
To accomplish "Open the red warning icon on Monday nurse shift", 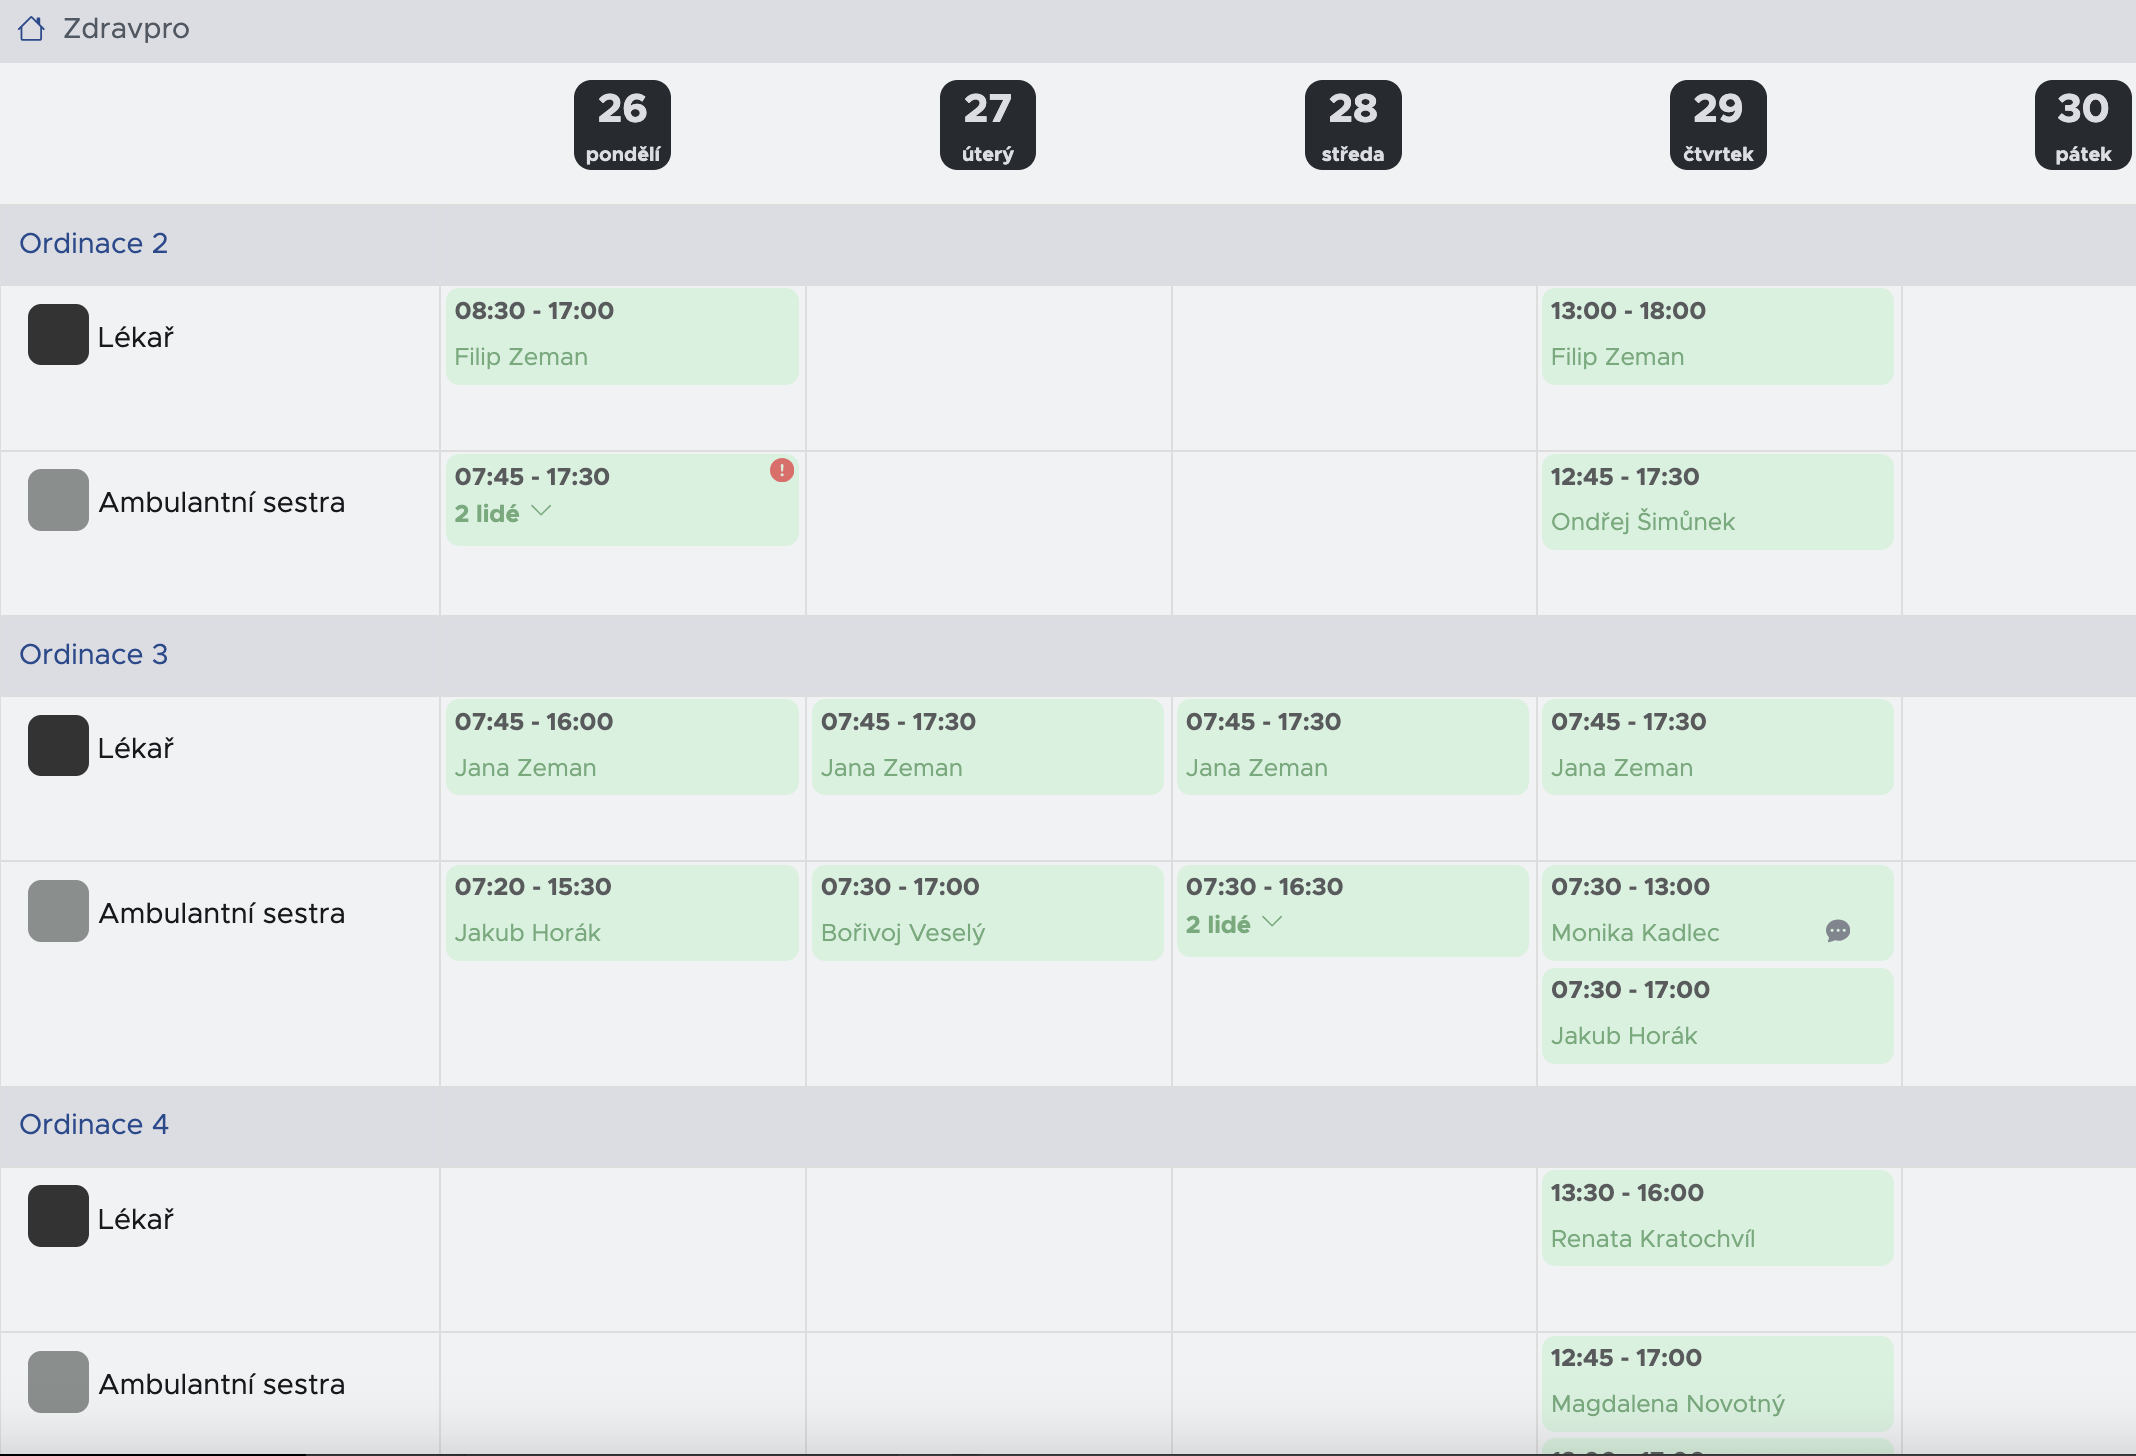I will 782,470.
